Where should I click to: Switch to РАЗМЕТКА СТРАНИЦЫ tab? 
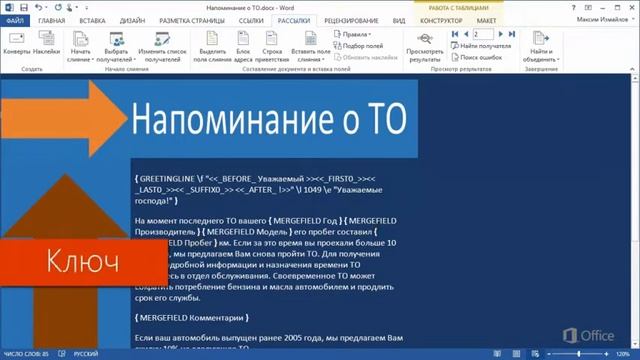192,20
